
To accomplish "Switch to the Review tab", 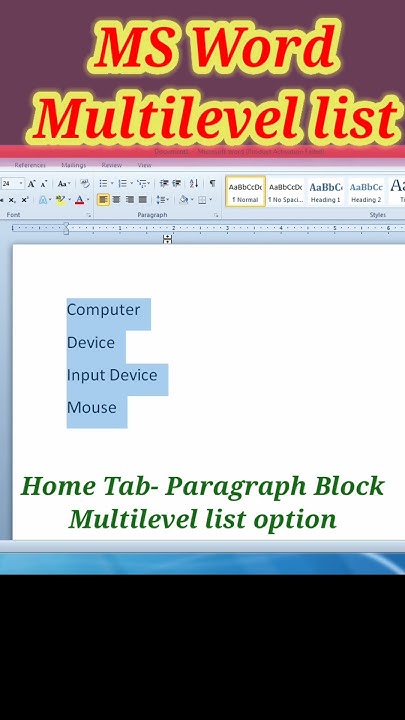I will point(112,165).
